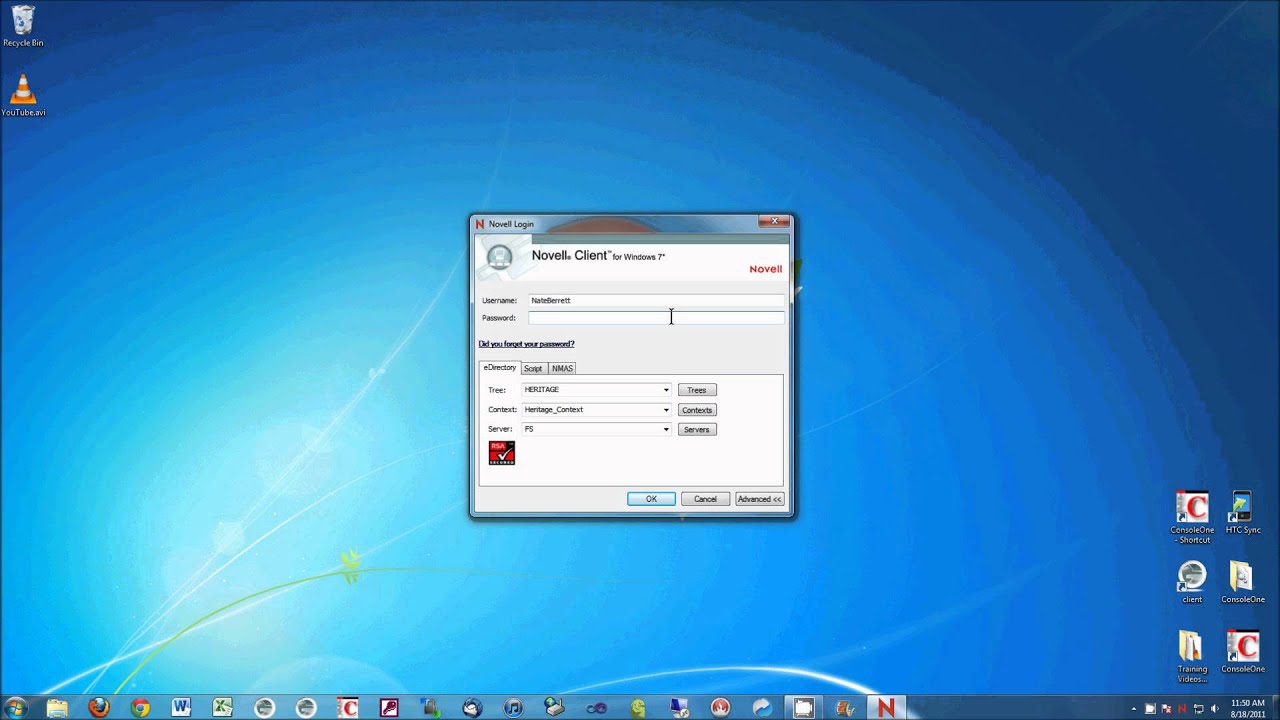Screen dimensions: 1280x720
Task: Expand the Context dropdown showing Heritage_Context
Action: (666, 410)
